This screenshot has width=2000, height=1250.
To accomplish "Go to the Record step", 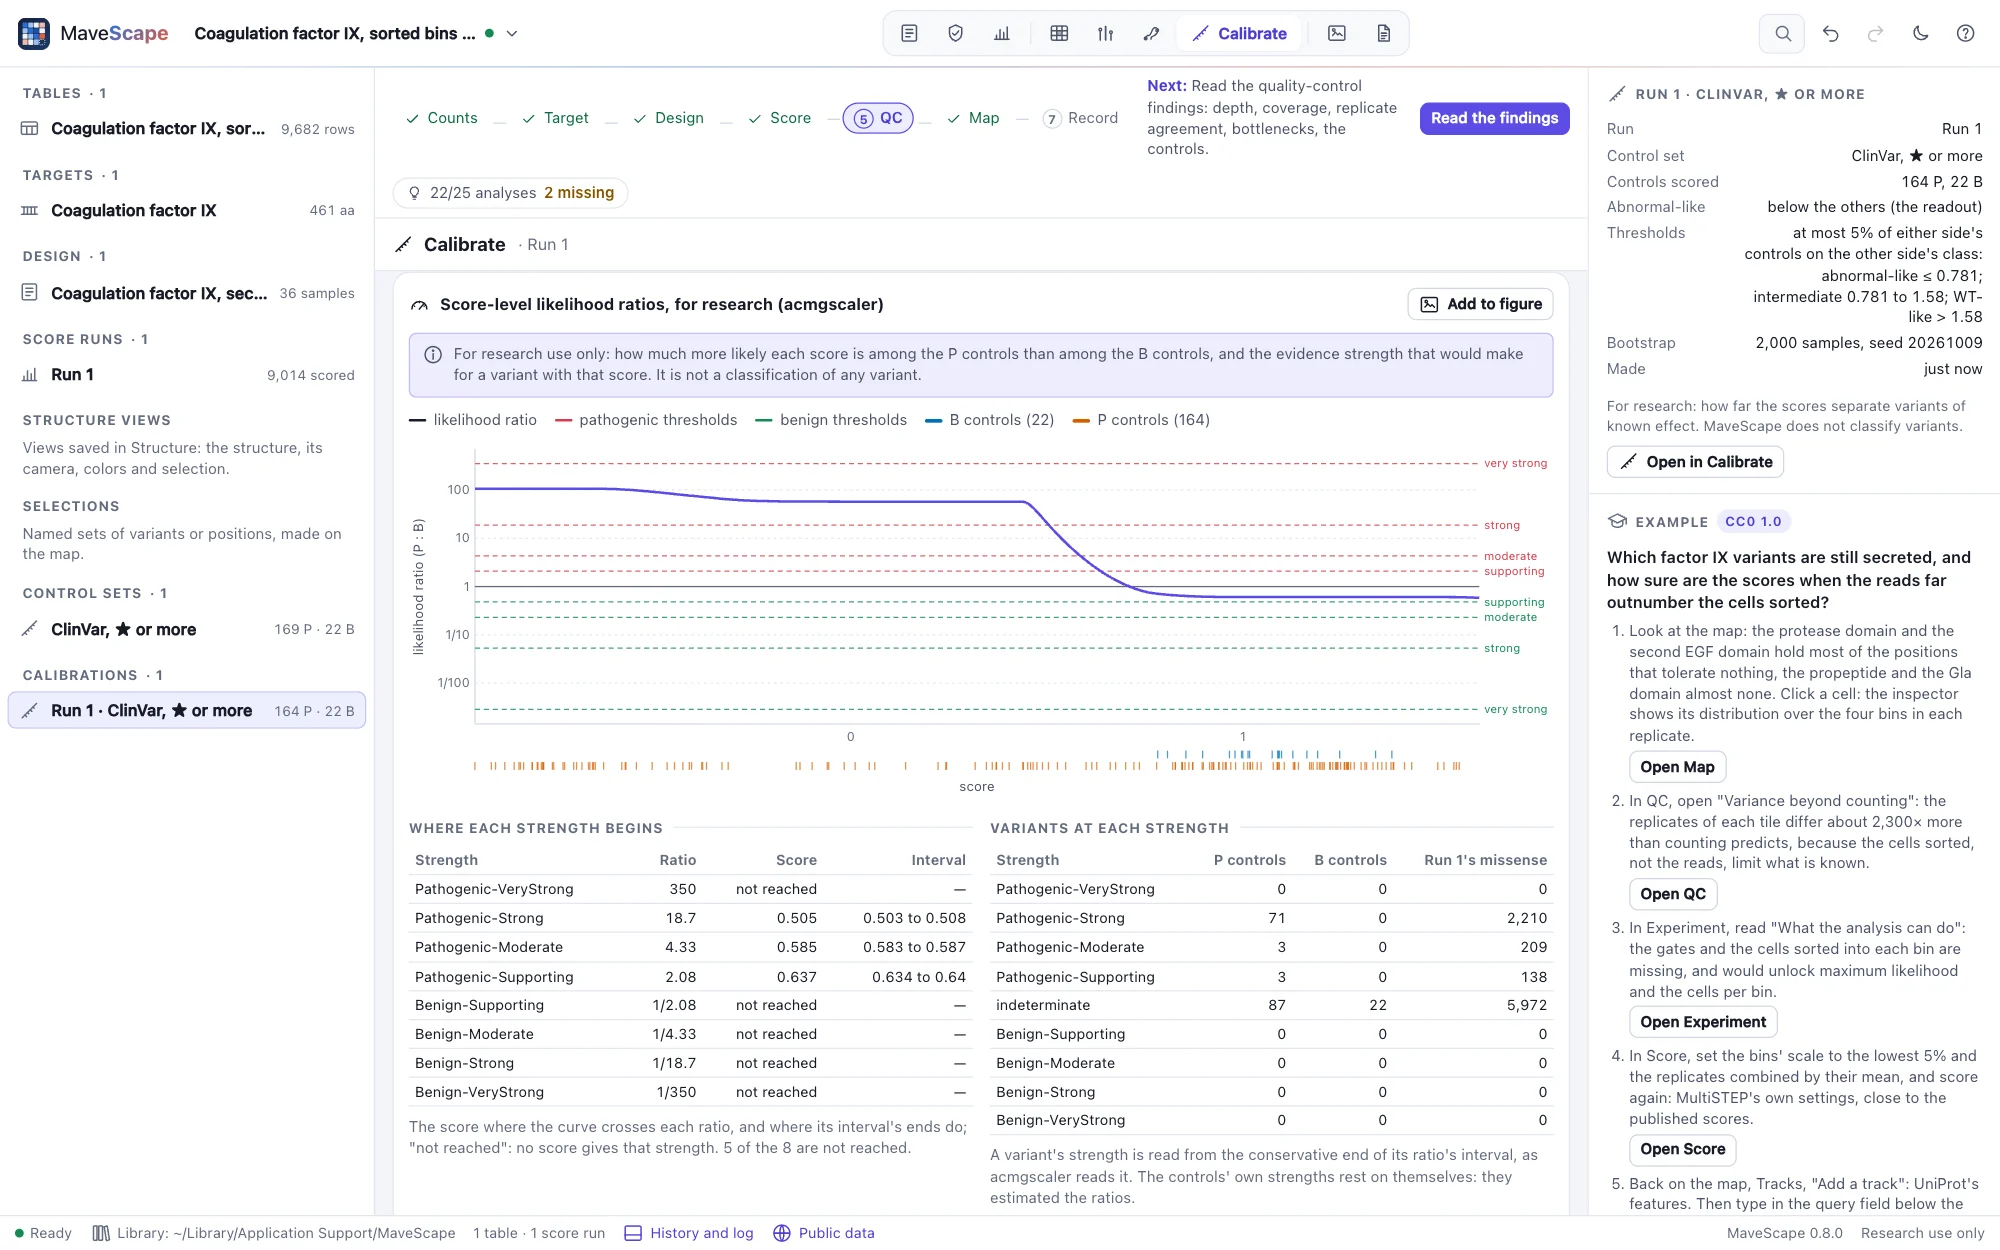I will (x=1080, y=118).
